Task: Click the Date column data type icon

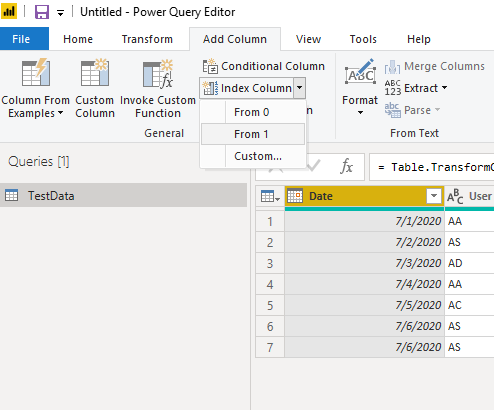Action: [295, 196]
